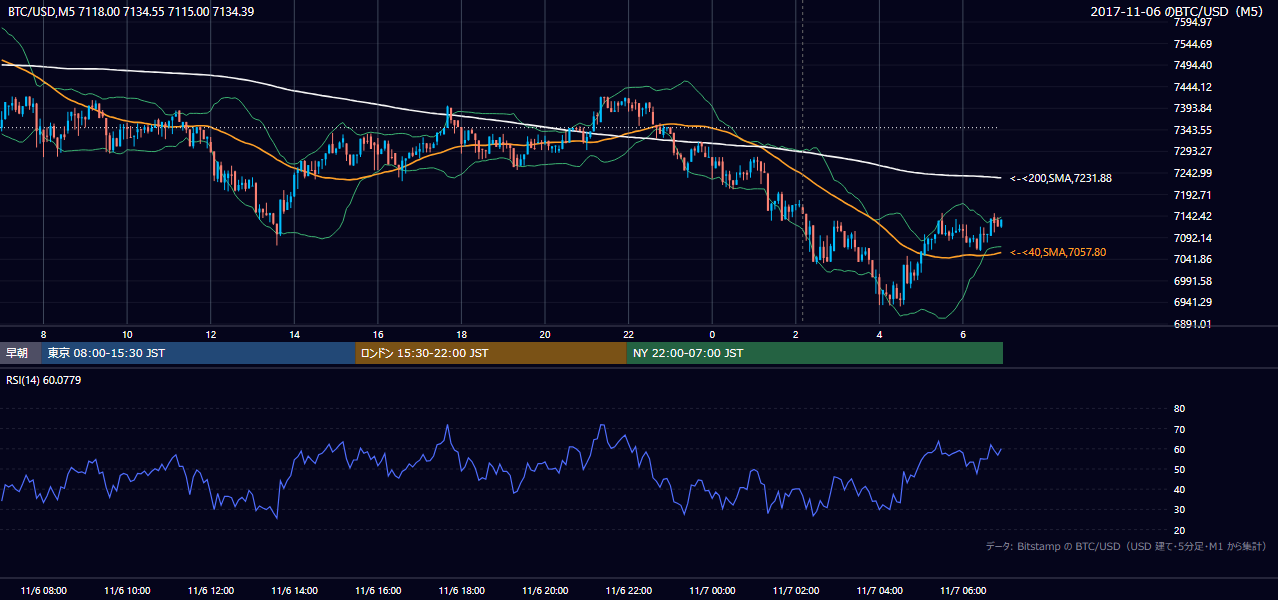The image size is (1278, 600).
Task: Click the 11/6 16:00 time axis label
Action: coord(377,591)
